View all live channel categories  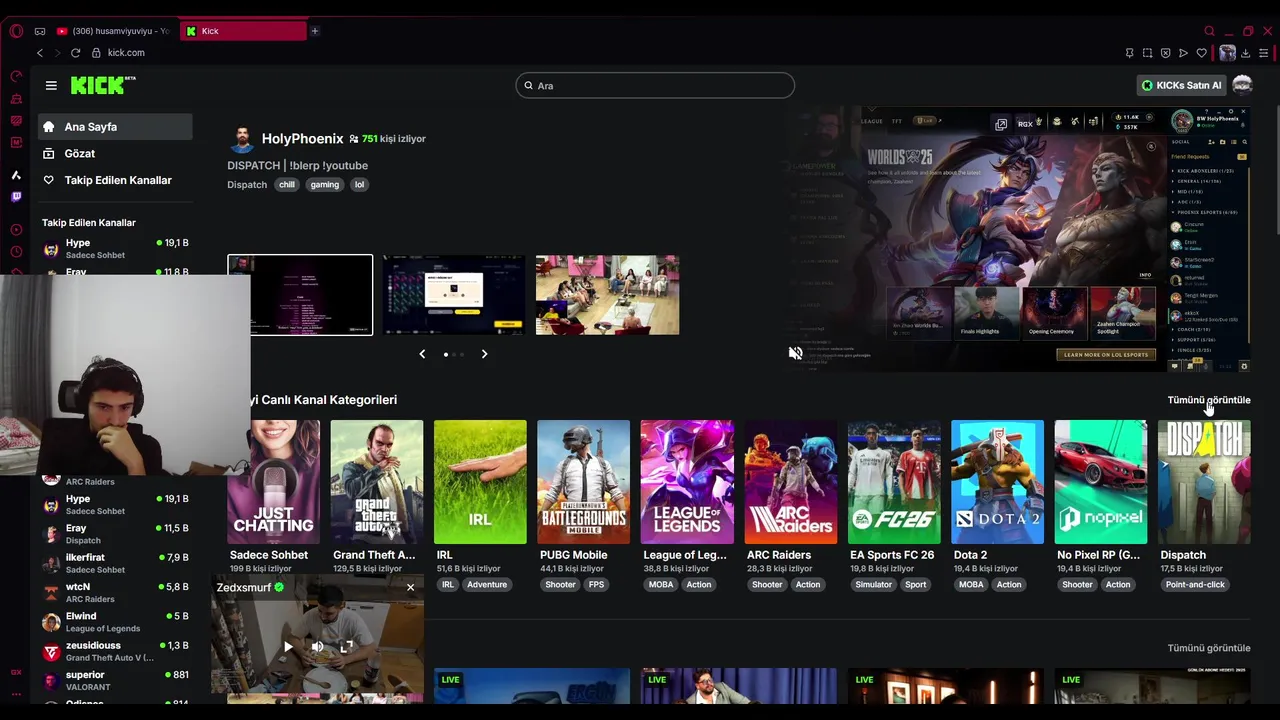point(1209,400)
